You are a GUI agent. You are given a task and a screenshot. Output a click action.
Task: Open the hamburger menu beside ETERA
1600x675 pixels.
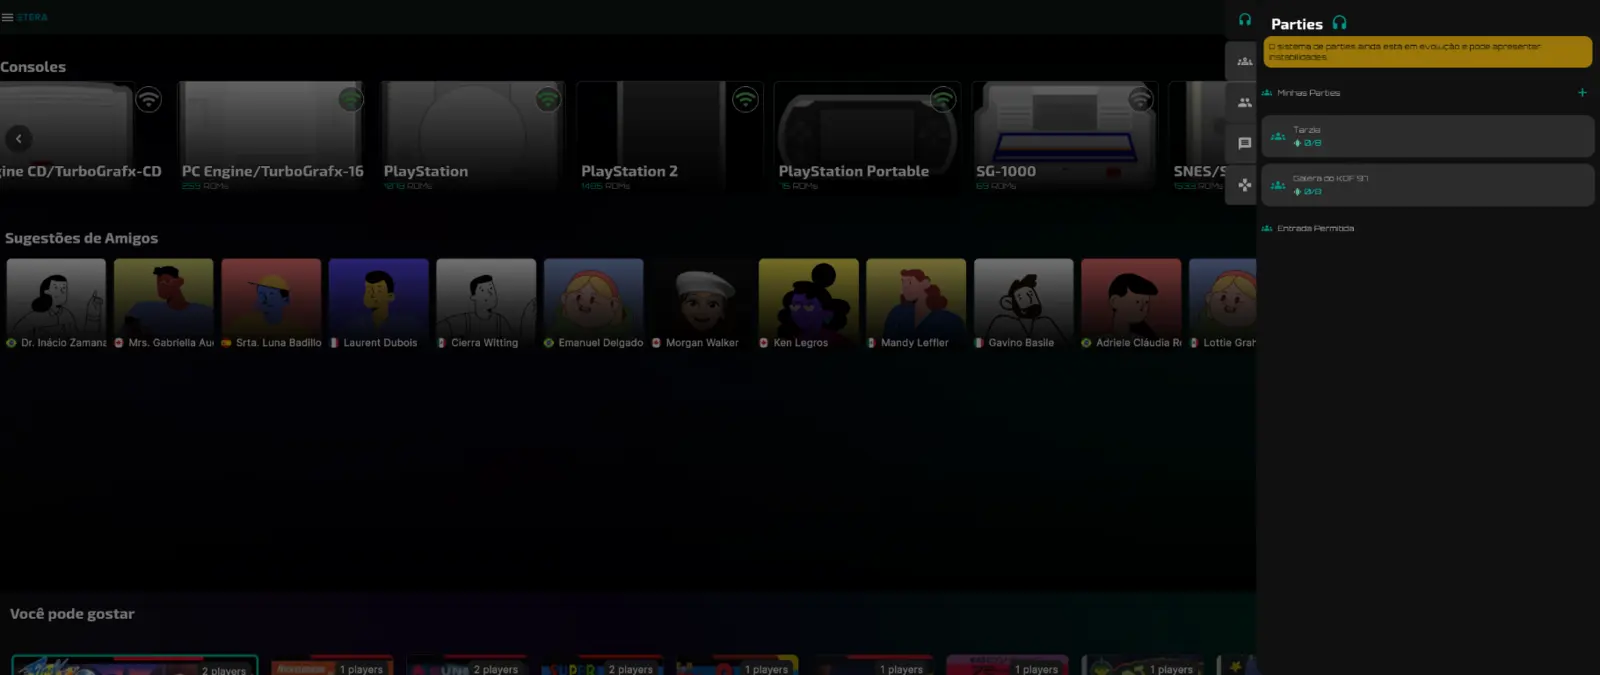tap(7, 17)
